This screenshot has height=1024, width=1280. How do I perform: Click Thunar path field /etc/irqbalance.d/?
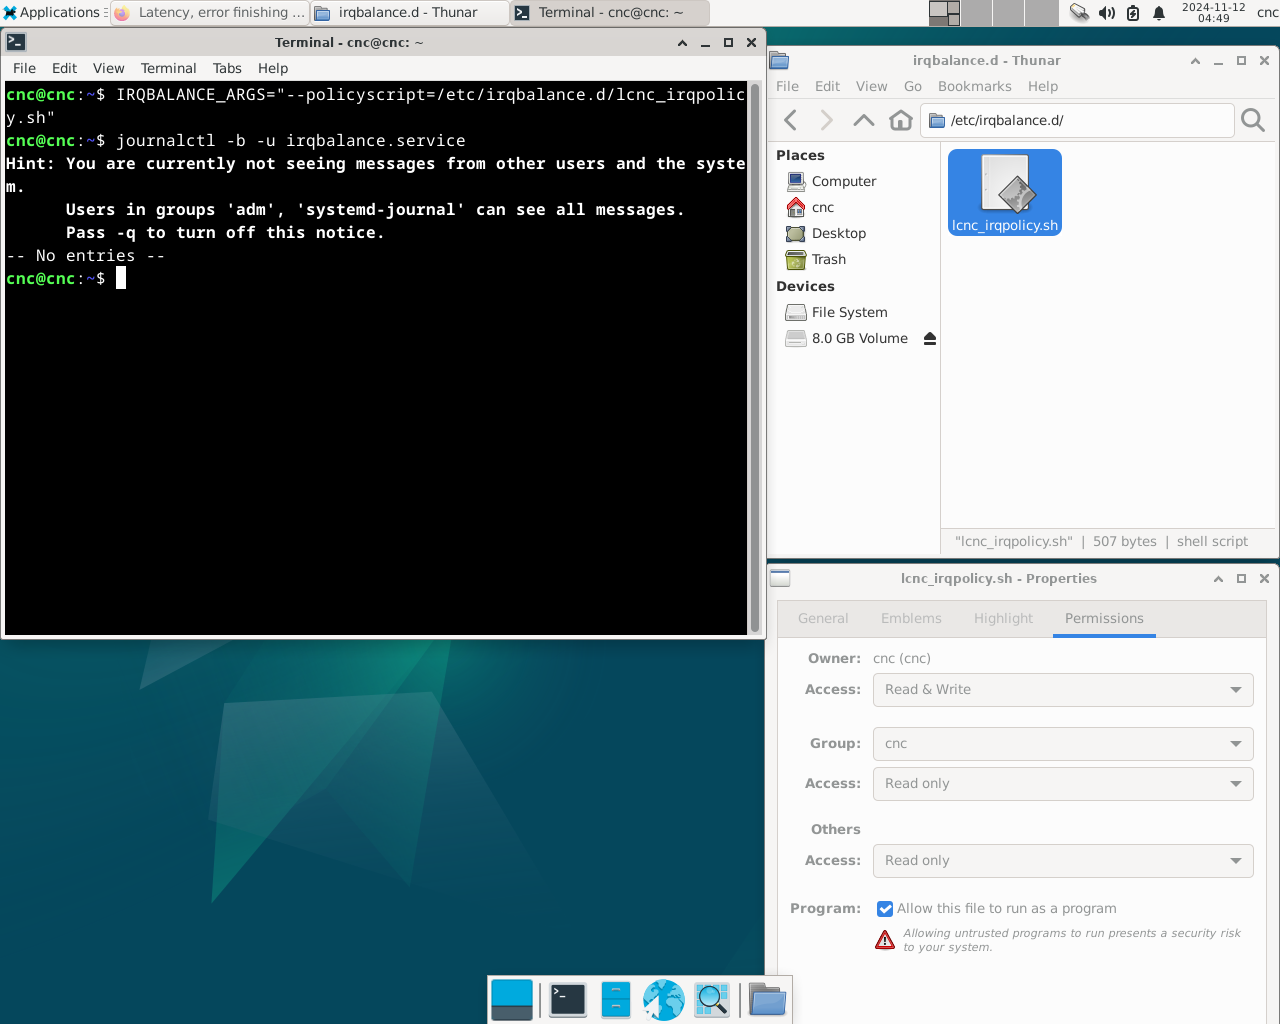pyautogui.click(x=1077, y=120)
